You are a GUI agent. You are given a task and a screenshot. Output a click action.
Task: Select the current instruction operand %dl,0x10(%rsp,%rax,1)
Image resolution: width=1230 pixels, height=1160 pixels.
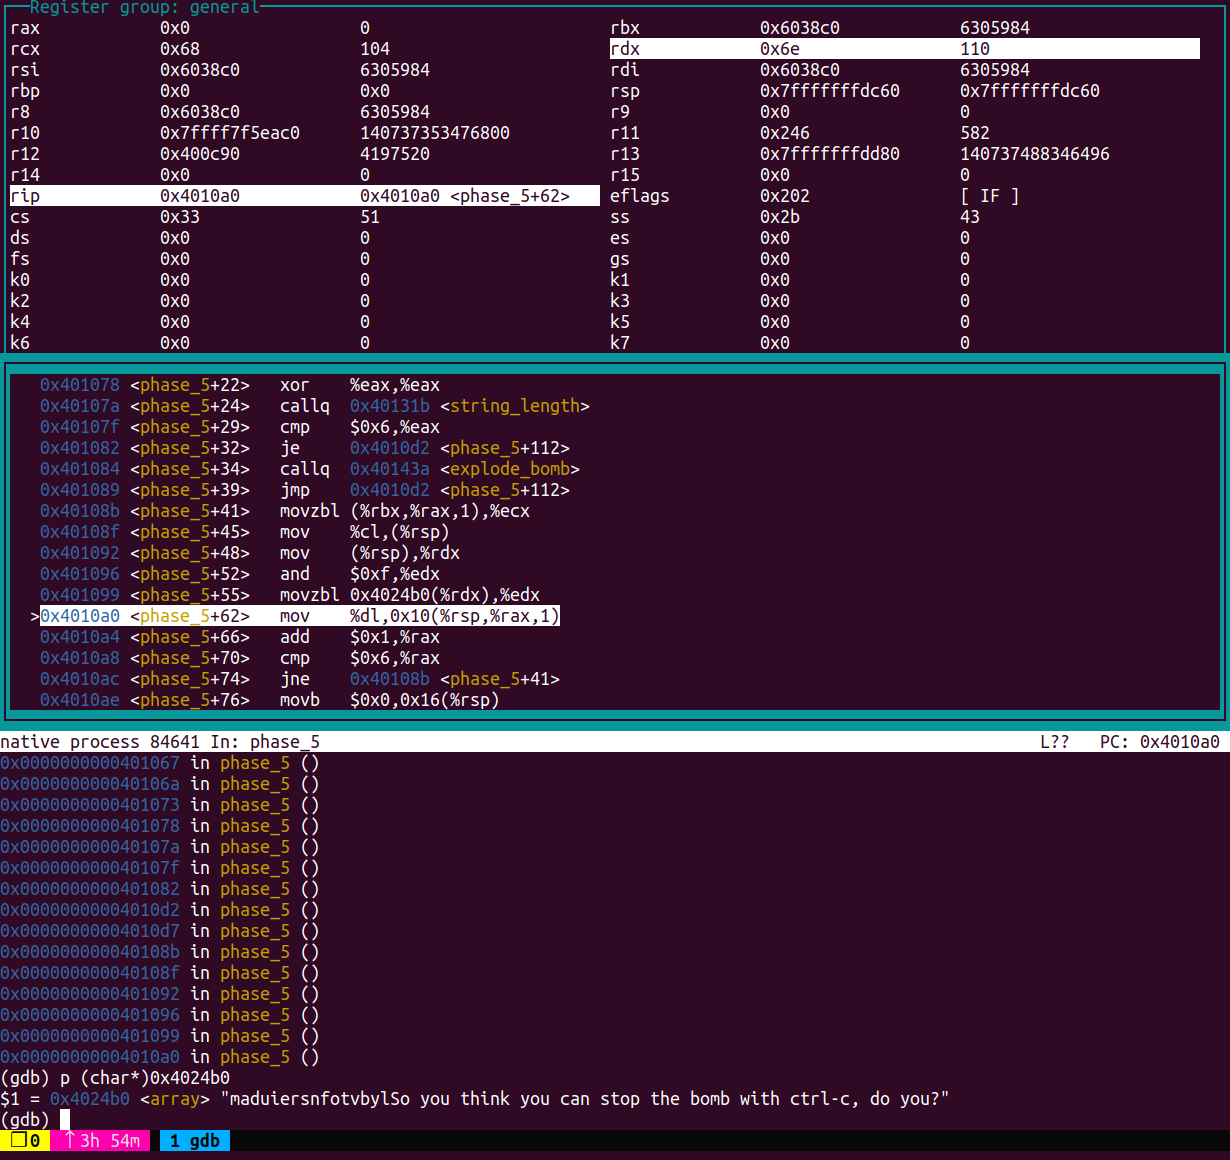455,616
